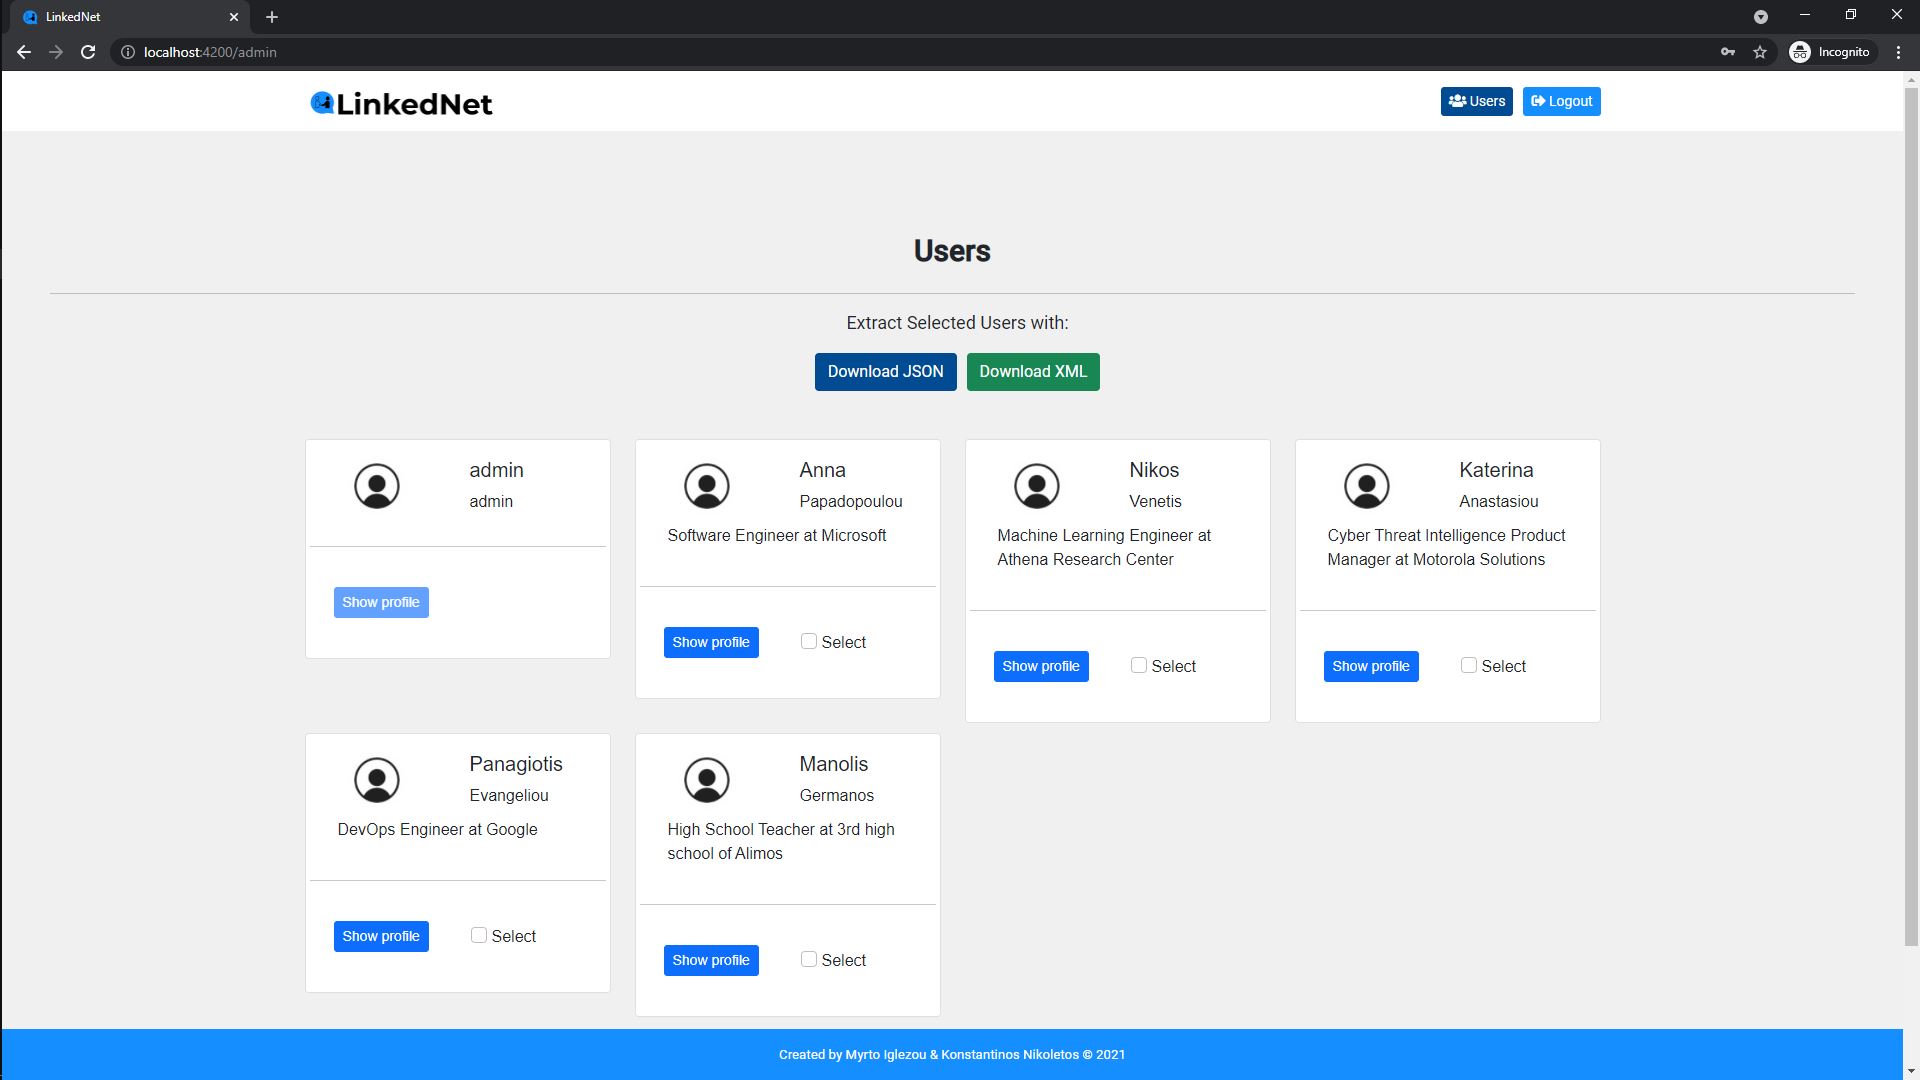This screenshot has width=1920, height=1080.
Task: Open saved passwords key icon
Action: [x=1728, y=52]
